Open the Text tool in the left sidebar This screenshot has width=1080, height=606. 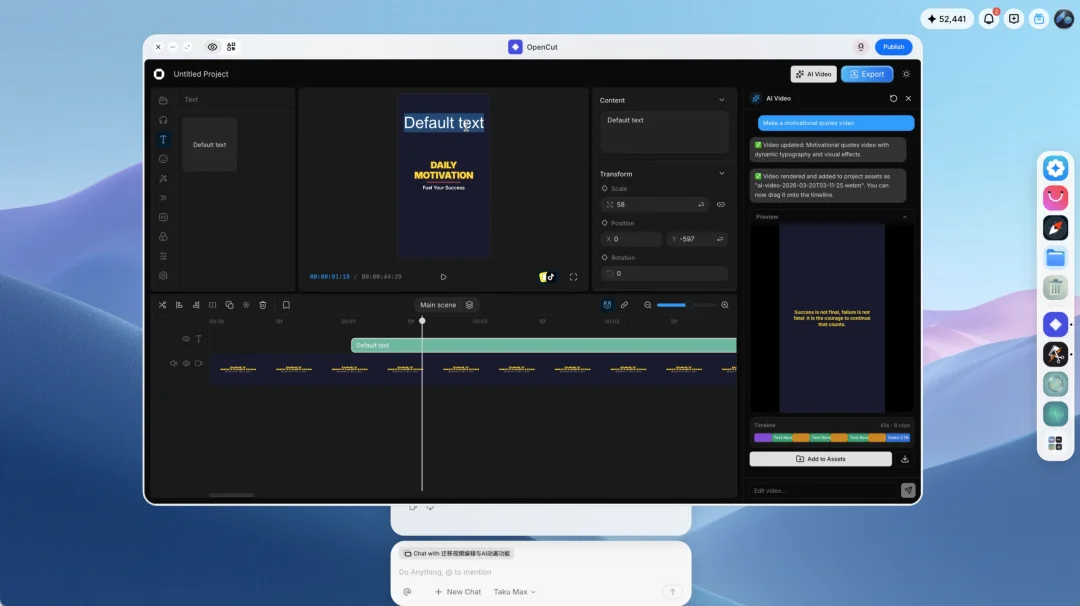[163, 139]
